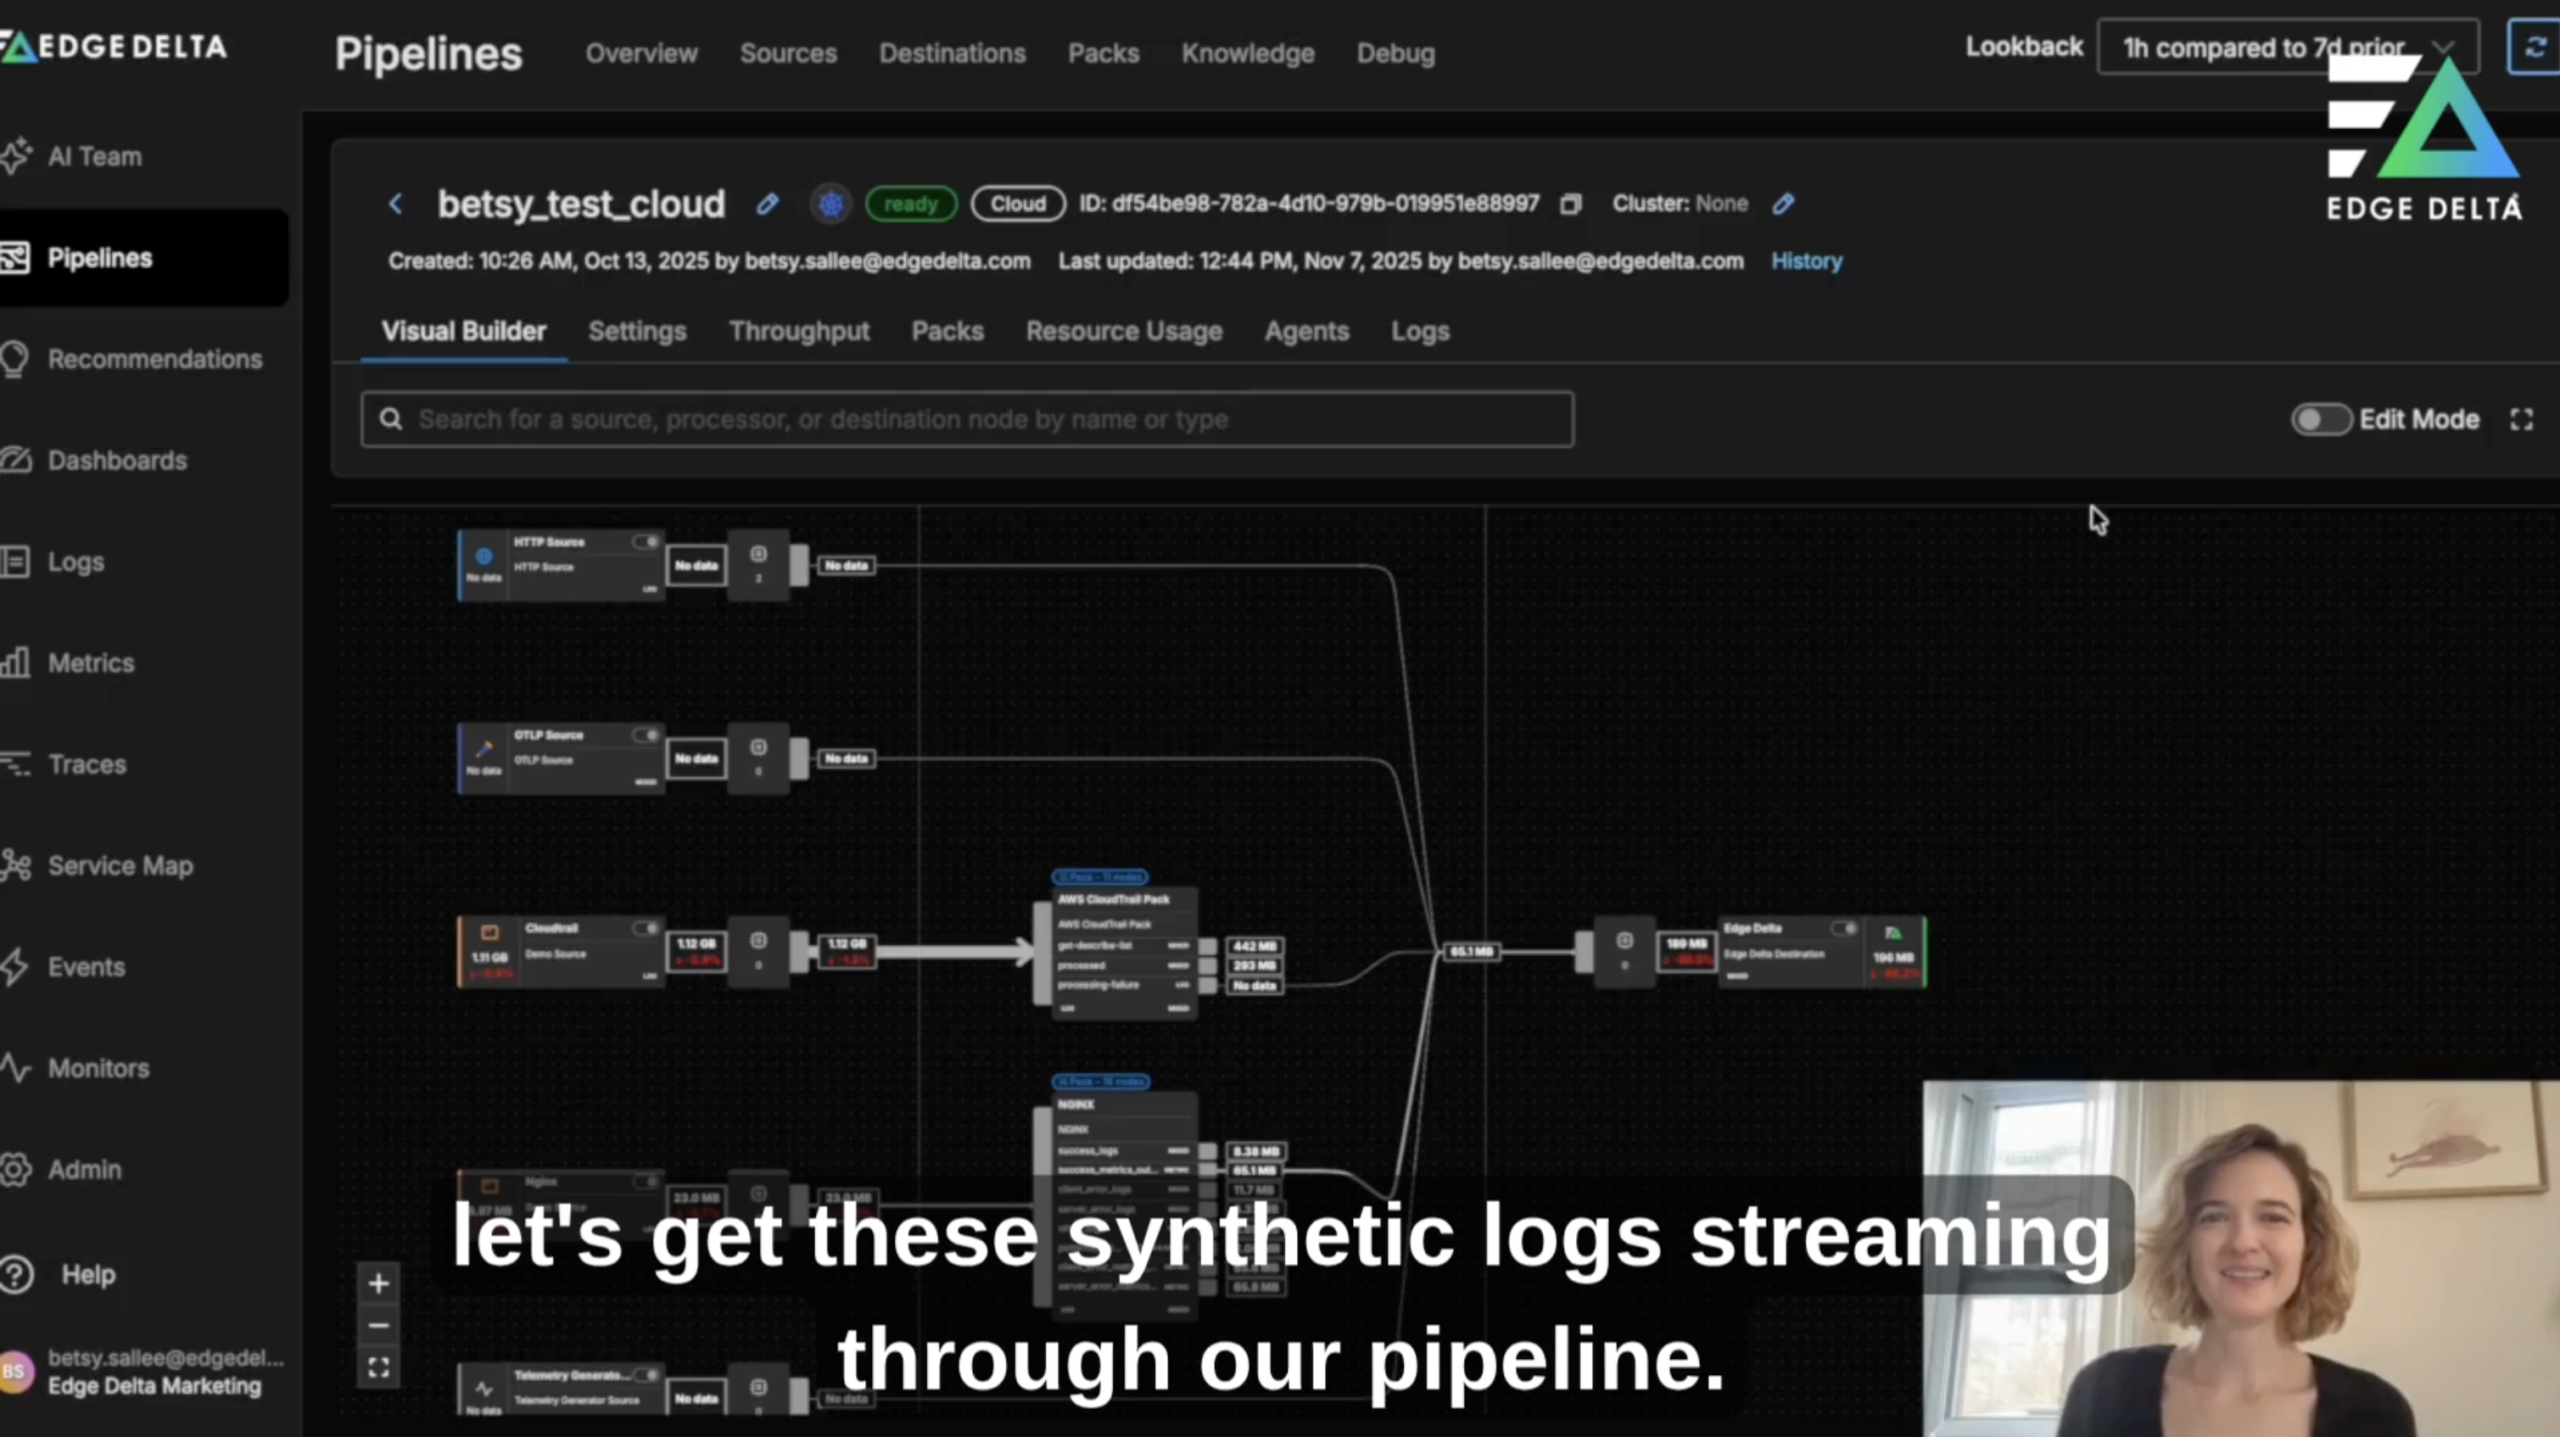Navigate back using the back arrow
Viewport: 2560px width, 1437px height.
[x=395, y=203]
